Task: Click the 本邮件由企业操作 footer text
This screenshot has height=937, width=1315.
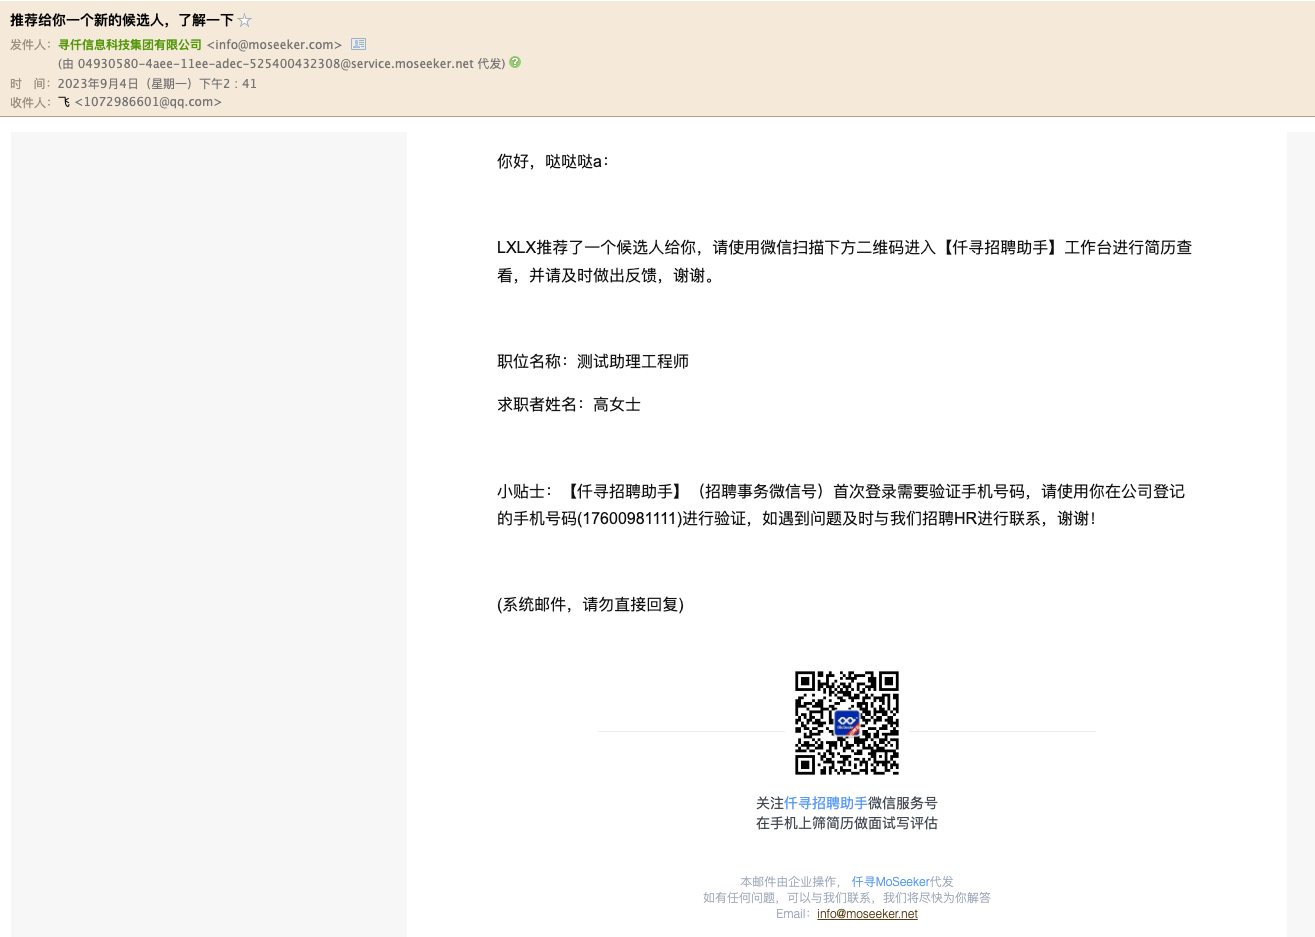Action: [789, 882]
